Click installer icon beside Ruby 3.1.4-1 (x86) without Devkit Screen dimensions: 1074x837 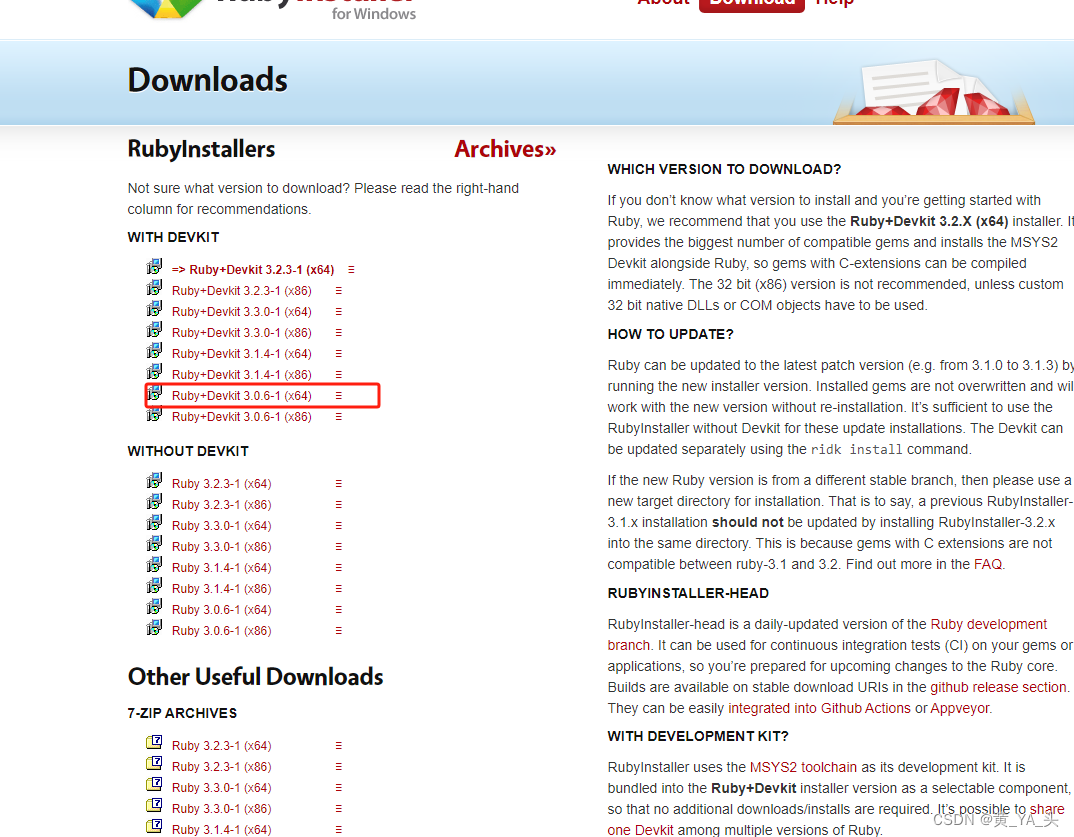154,586
